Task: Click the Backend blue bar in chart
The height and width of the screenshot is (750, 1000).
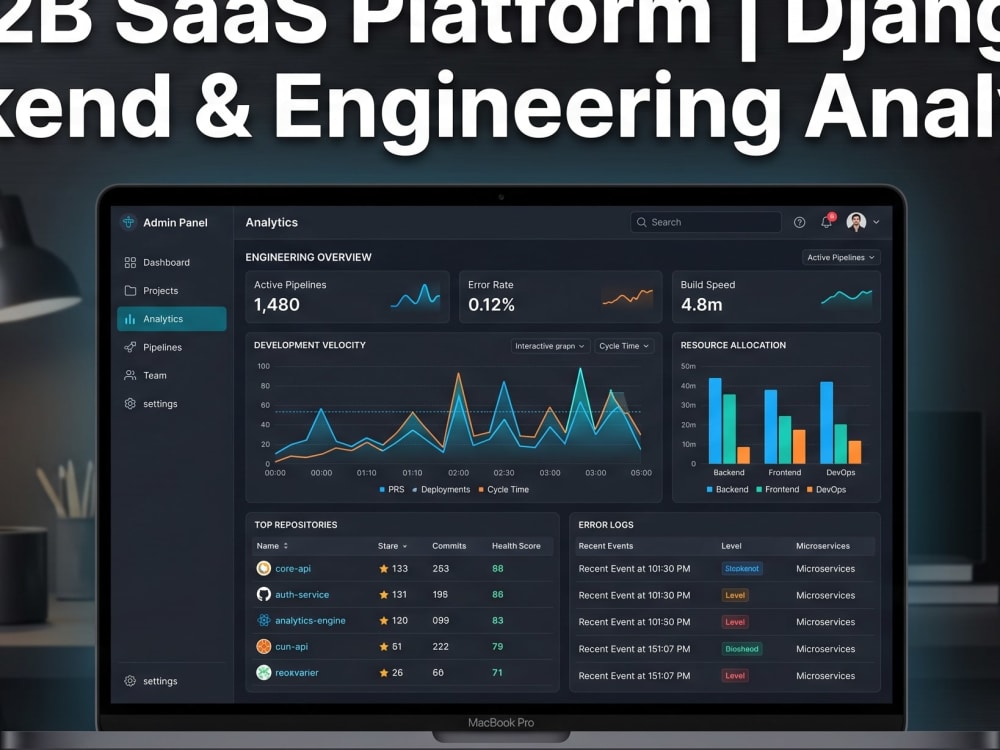Action: tap(715, 421)
